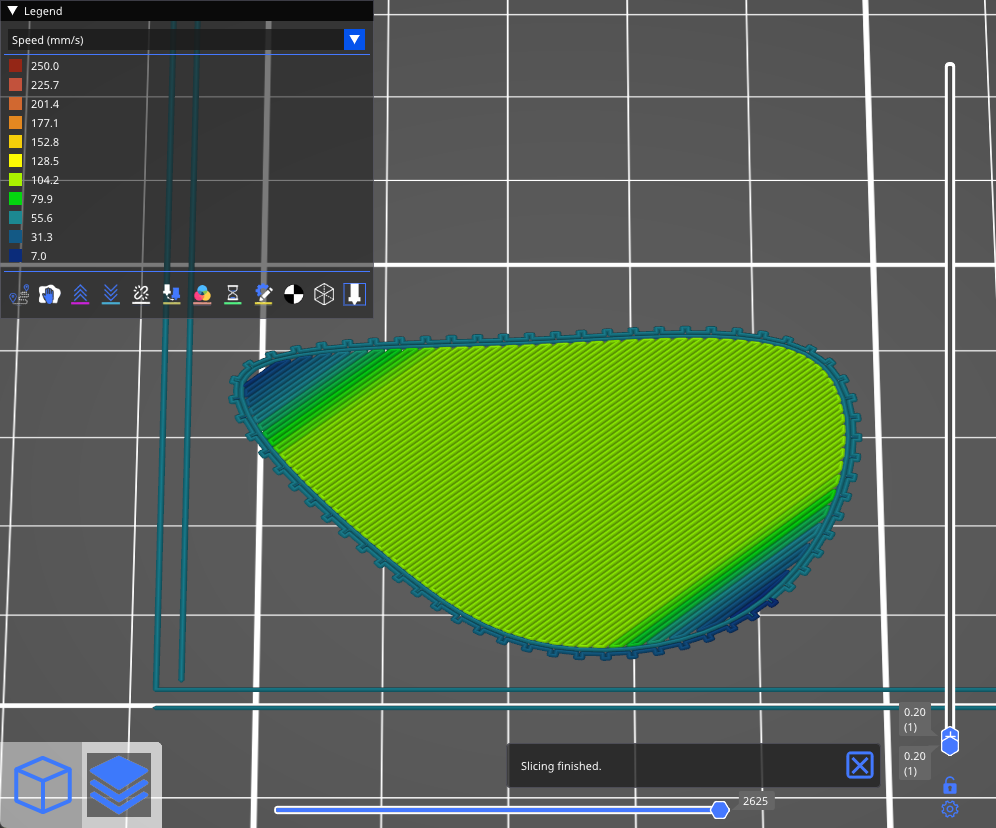996x828 pixels.
Task: Toggle wipes visibility using the hand icon
Action: pos(49,294)
